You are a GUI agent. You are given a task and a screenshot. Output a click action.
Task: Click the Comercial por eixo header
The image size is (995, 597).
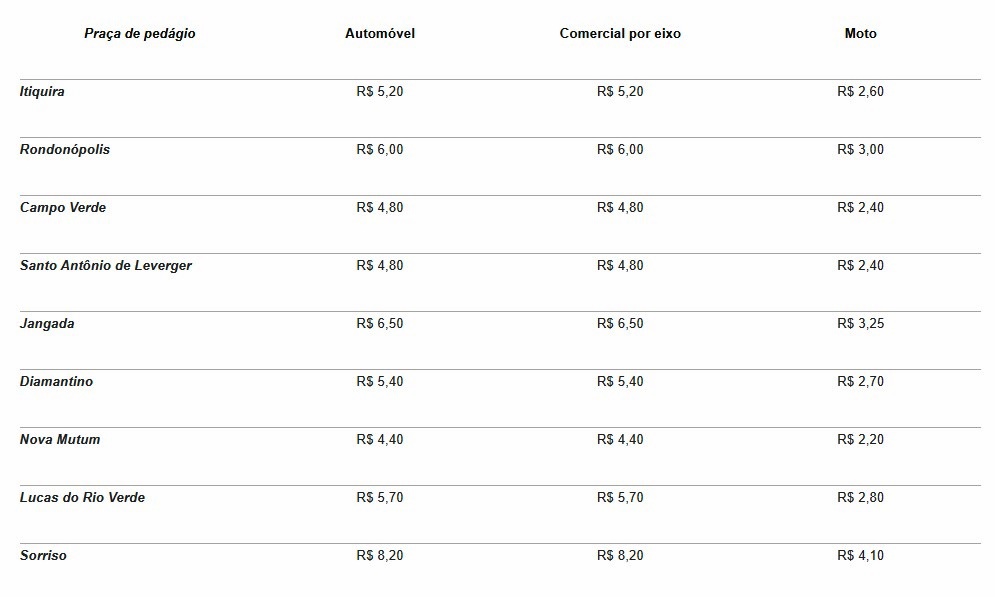[x=620, y=34]
